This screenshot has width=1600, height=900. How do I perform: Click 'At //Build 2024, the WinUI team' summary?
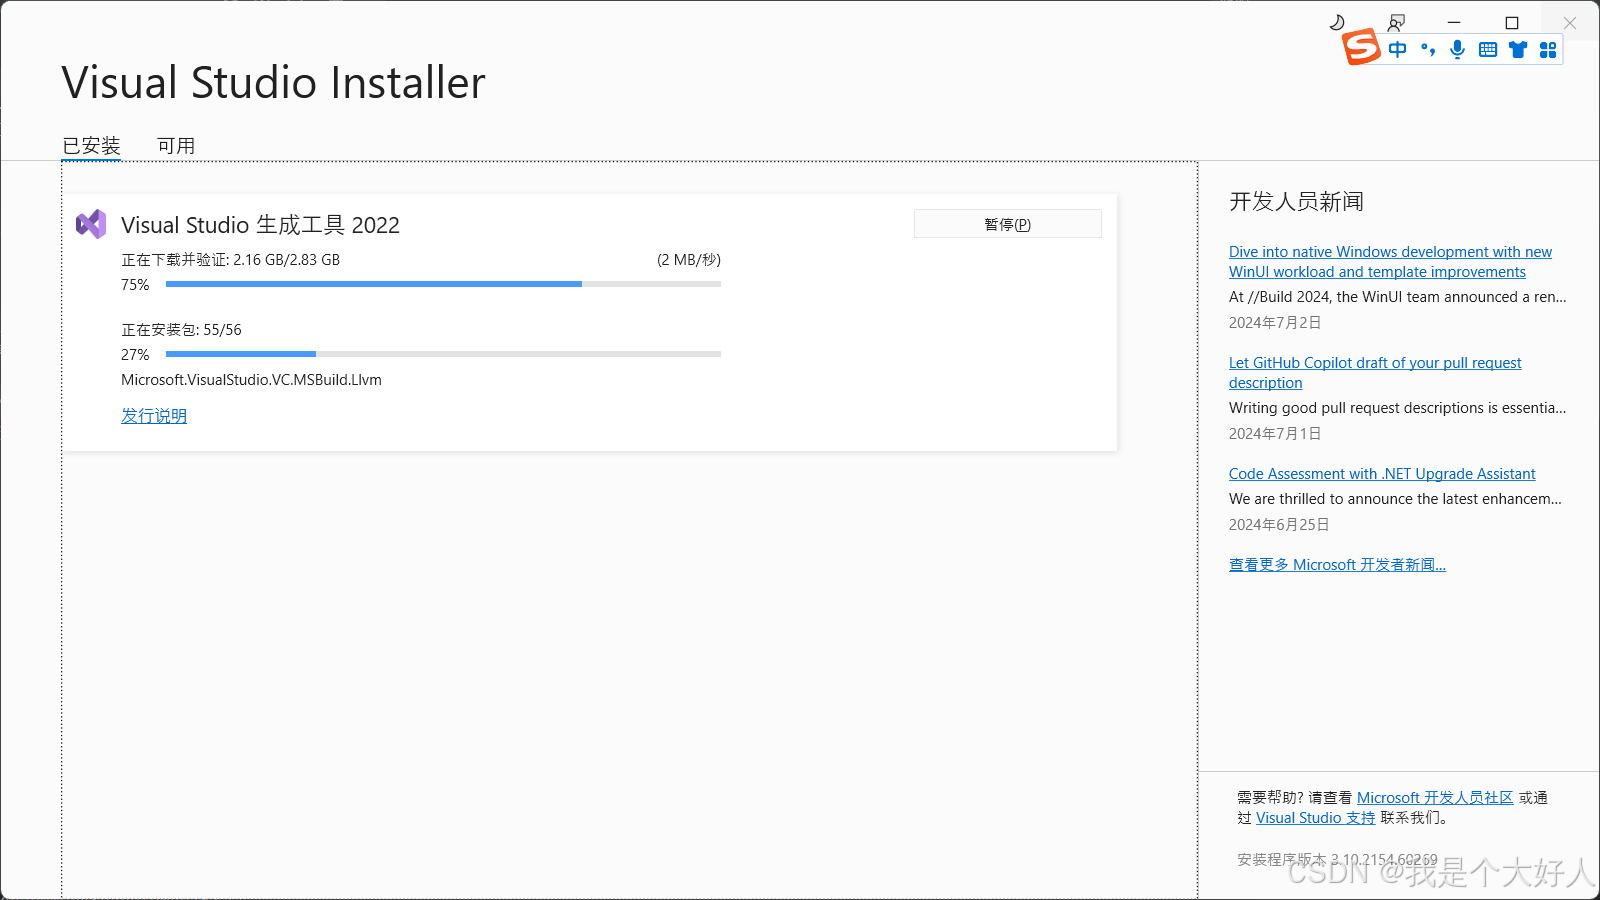click(x=1398, y=297)
